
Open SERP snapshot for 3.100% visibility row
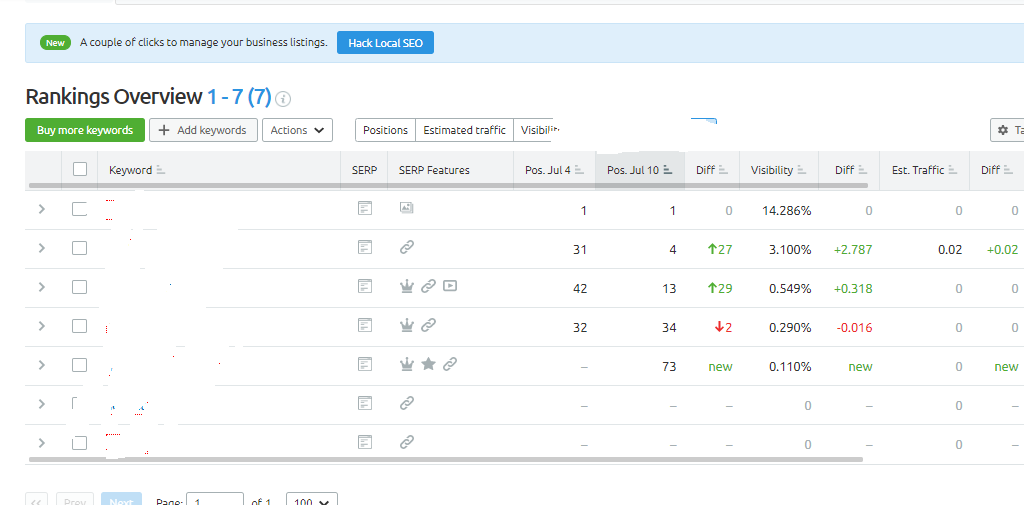point(365,248)
